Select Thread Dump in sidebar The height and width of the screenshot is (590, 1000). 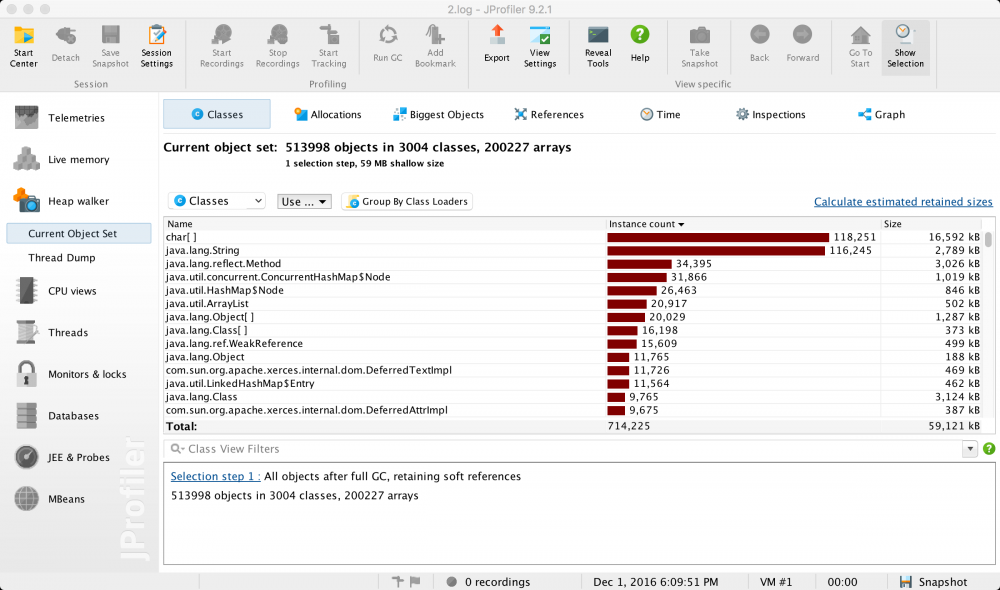tap(62, 258)
